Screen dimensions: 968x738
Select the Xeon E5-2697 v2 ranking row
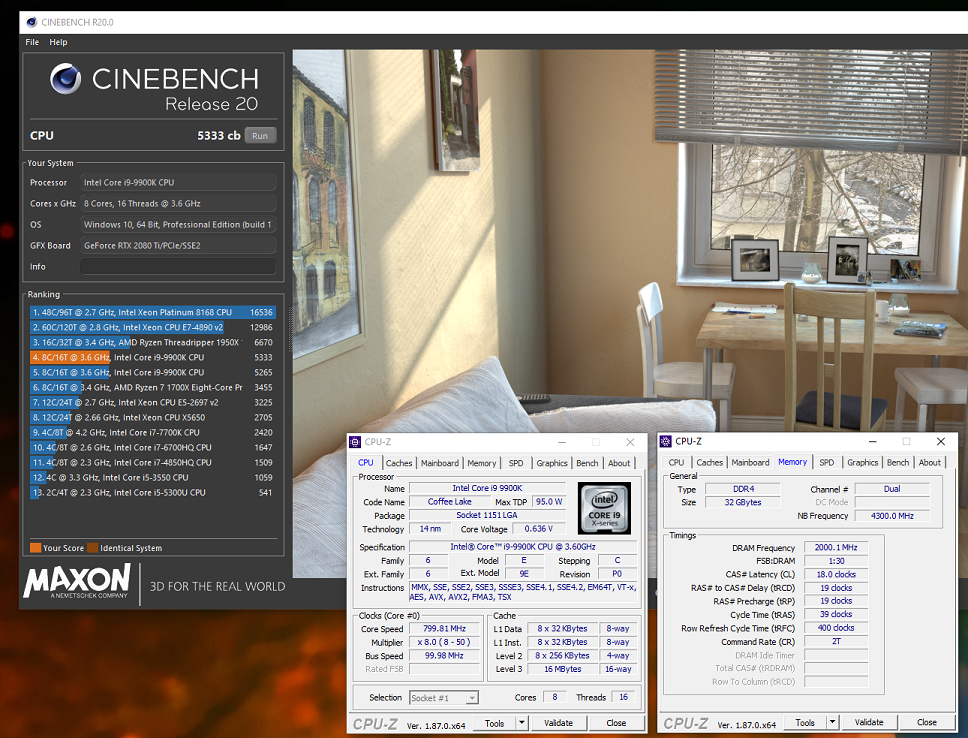pyautogui.click(x=152, y=402)
